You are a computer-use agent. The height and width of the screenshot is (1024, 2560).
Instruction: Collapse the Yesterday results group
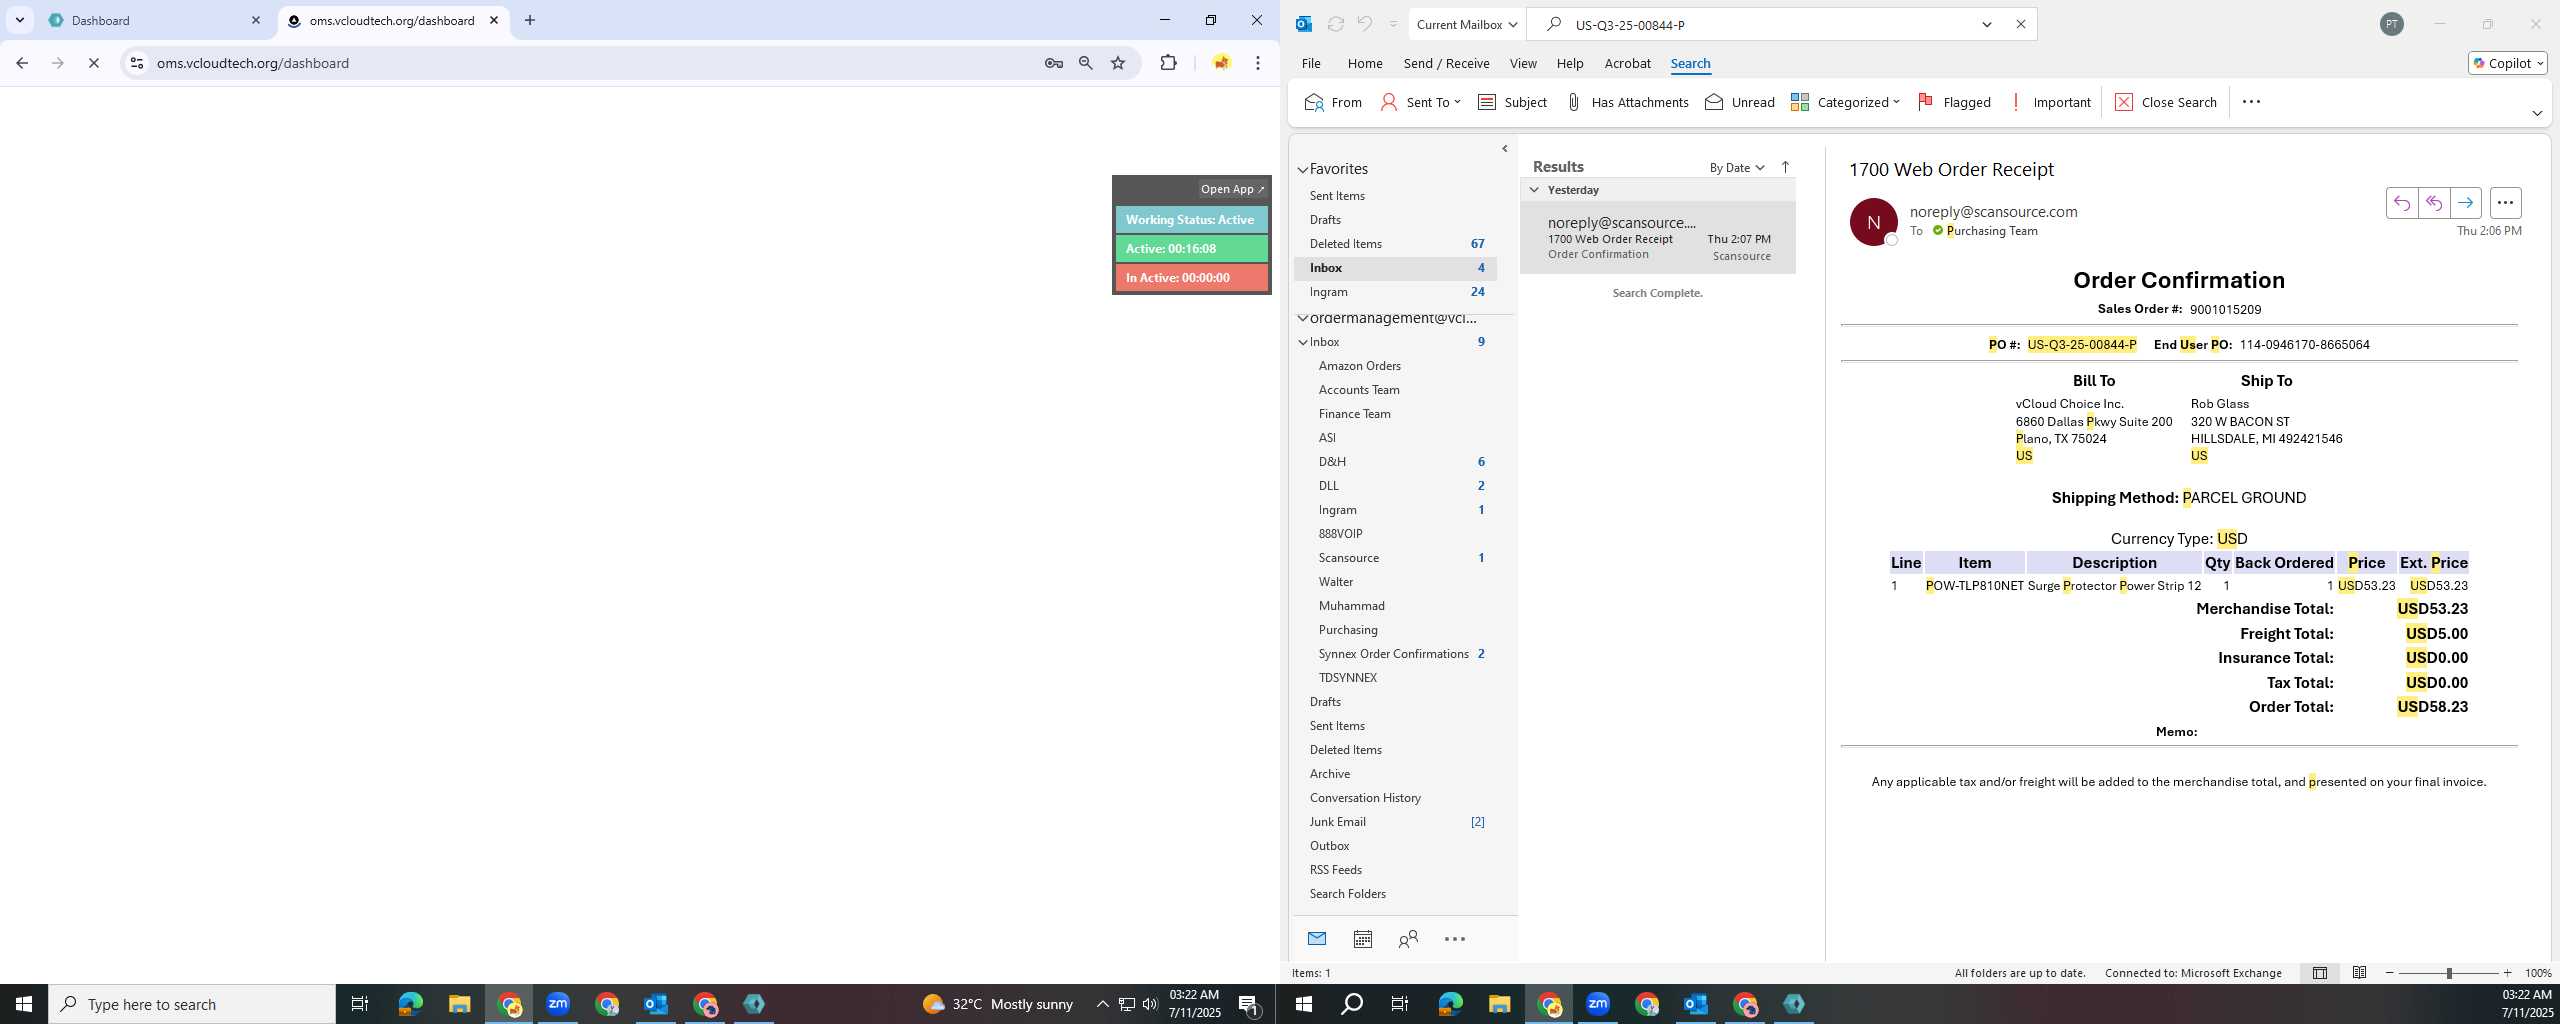pyautogui.click(x=1534, y=189)
